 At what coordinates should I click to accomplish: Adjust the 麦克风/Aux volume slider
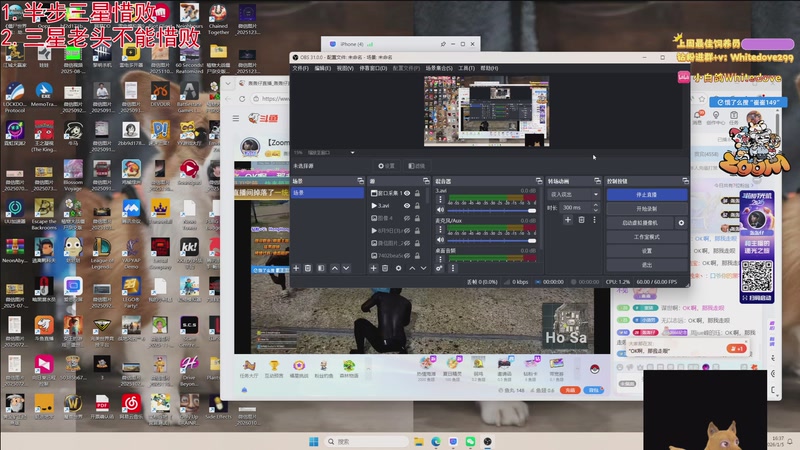point(491,241)
